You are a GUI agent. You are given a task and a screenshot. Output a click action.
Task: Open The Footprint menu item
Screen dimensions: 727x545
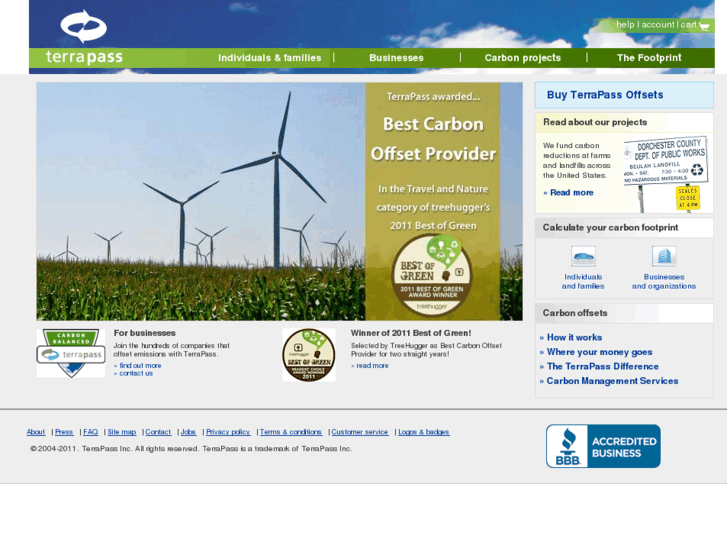[x=649, y=58]
